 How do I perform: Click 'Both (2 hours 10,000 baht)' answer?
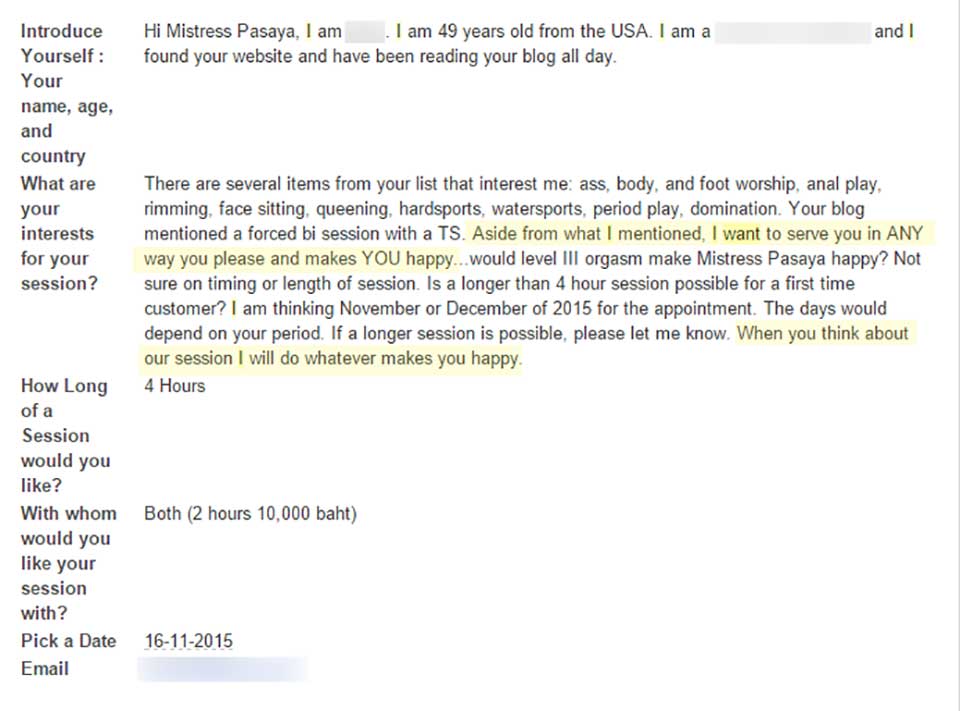point(250,513)
